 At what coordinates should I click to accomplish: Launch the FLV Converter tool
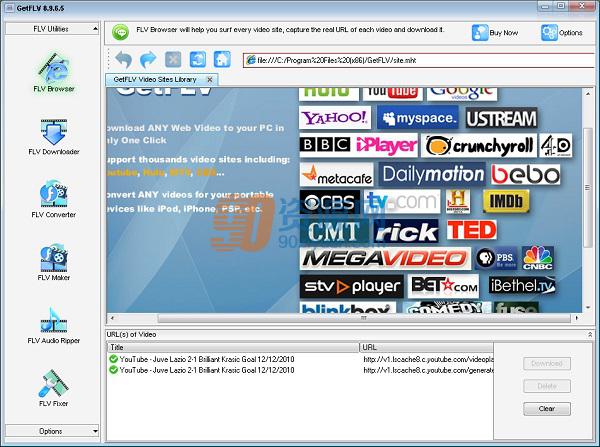pyautogui.click(x=54, y=199)
